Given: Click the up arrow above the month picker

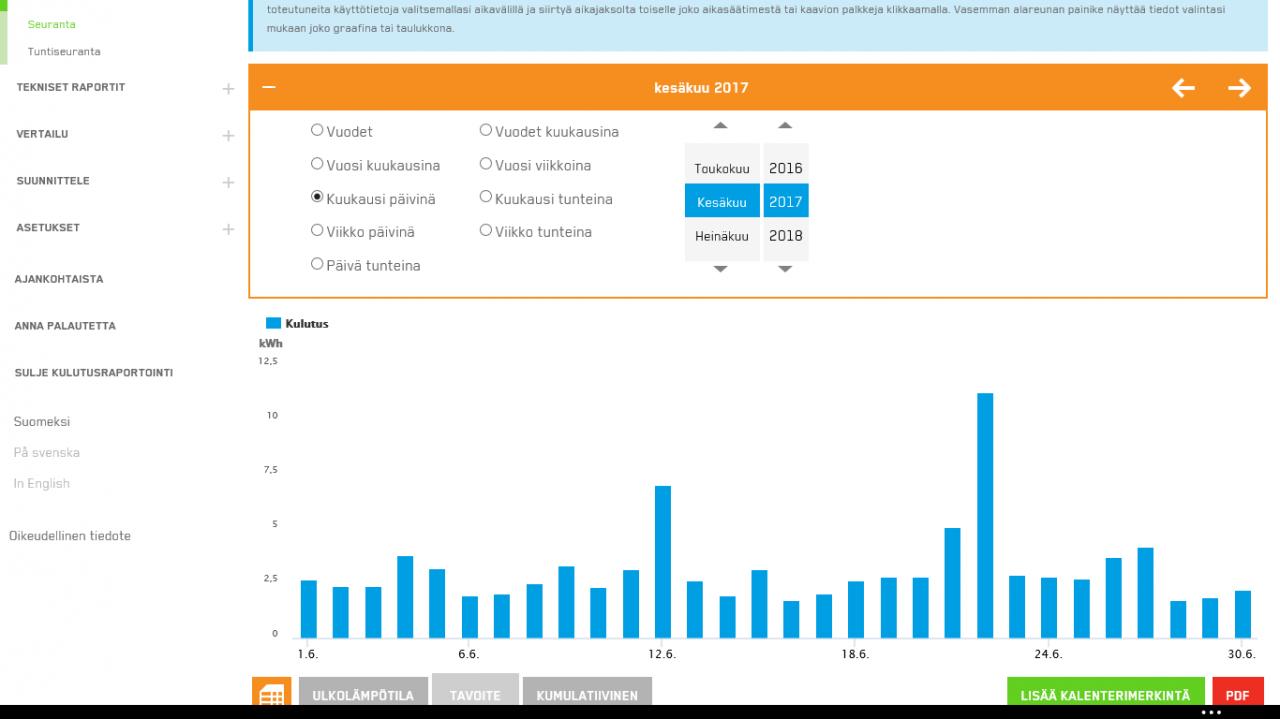Looking at the screenshot, I should [x=720, y=126].
